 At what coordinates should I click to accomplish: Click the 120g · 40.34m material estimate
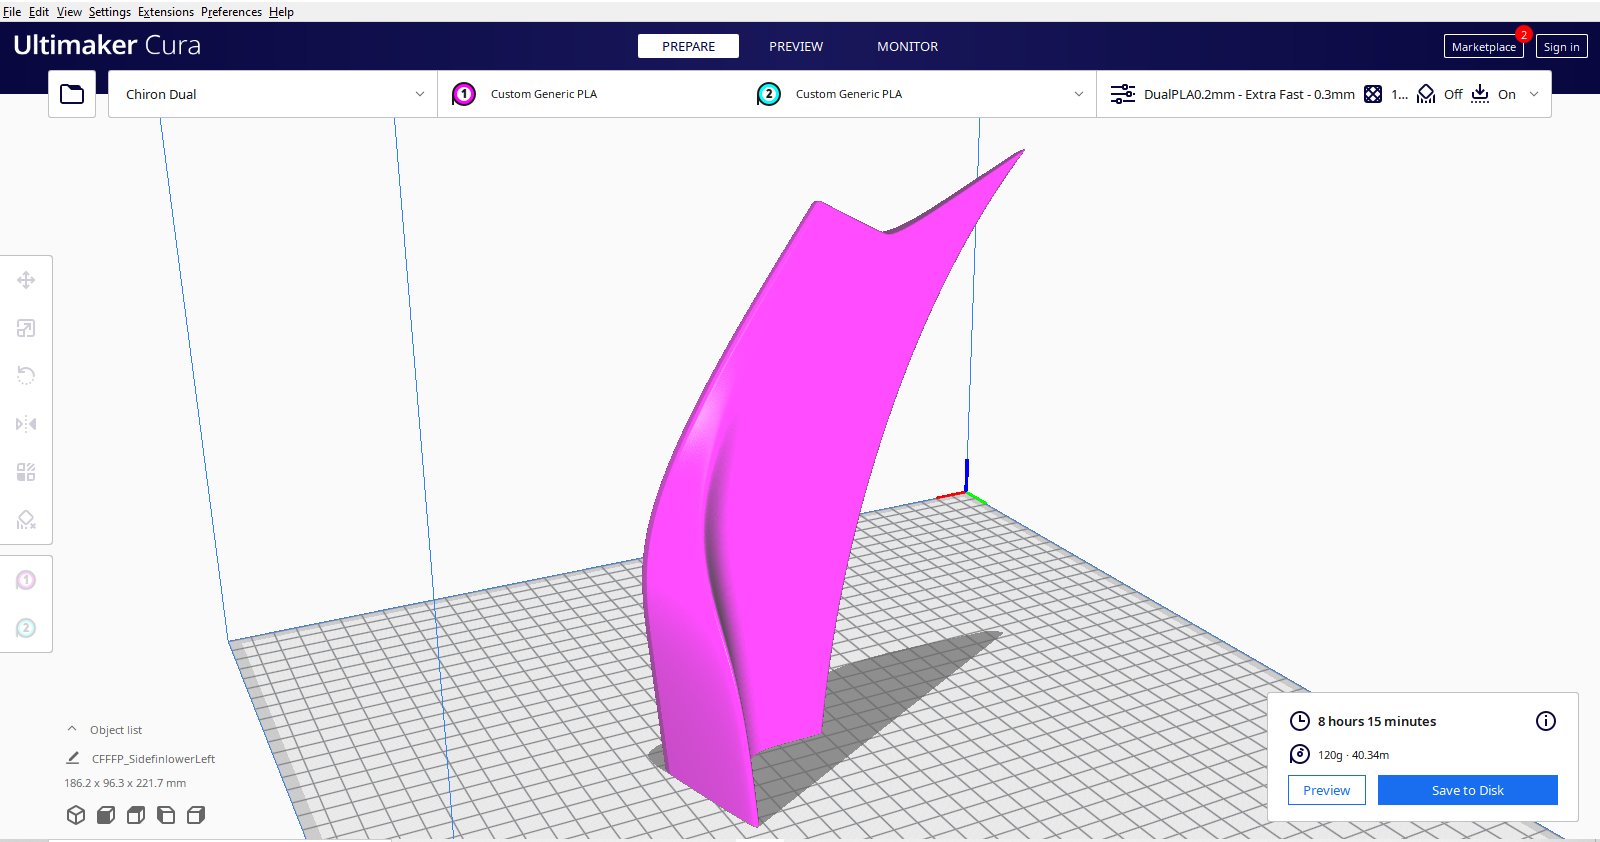pos(1353,755)
